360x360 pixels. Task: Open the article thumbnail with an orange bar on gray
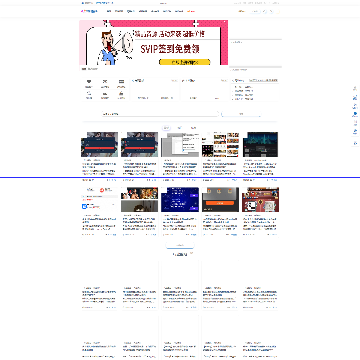coord(220,199)
